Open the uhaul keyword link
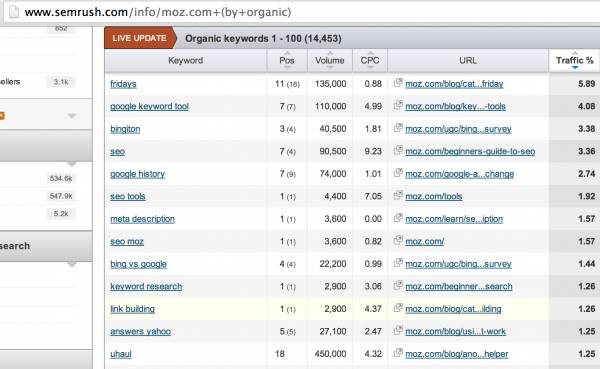 pos(121,354)
